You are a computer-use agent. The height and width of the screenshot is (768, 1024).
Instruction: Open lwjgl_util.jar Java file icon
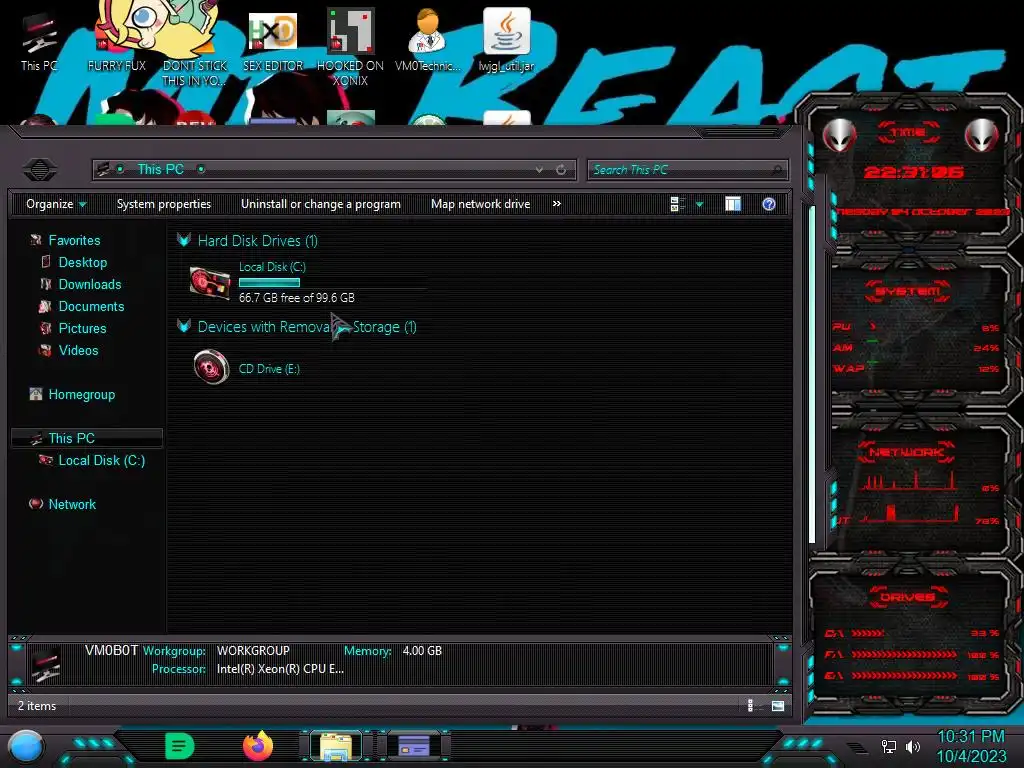click(506, 40)
